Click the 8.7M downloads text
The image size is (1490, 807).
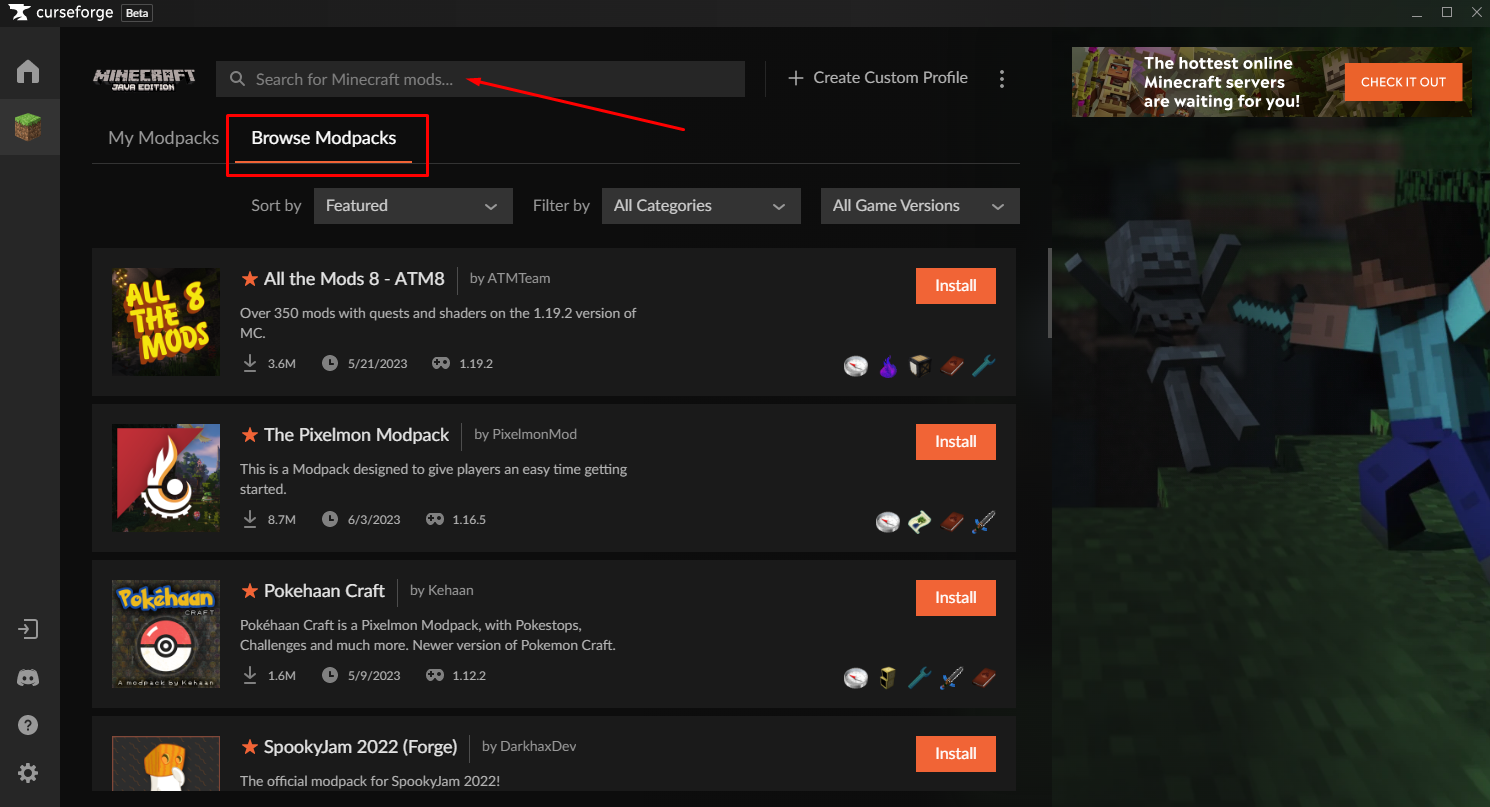[x=282, y=520]
